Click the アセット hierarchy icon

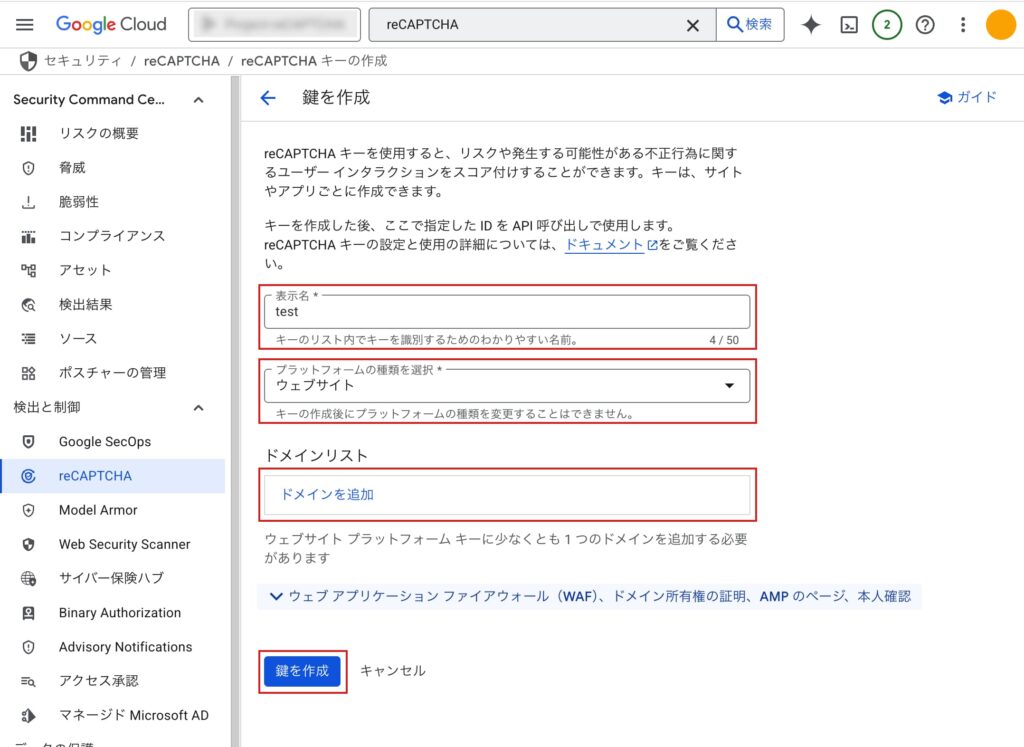click(28, 270)
